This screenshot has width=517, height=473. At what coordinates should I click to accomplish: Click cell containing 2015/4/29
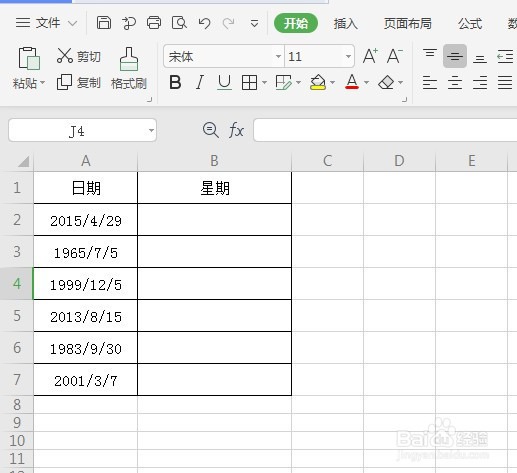(86, 220)
